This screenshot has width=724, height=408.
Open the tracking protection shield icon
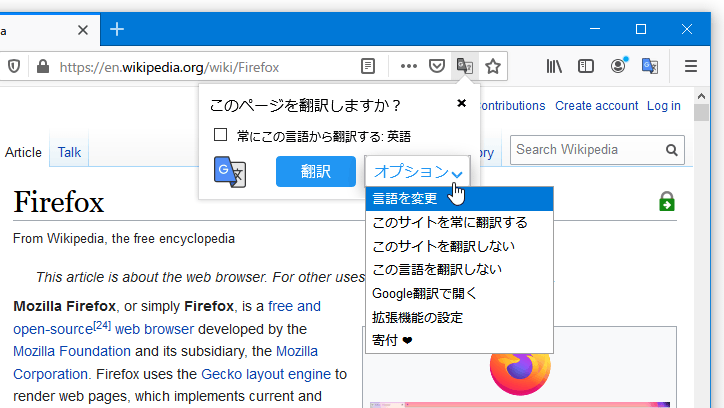(14, 66)
